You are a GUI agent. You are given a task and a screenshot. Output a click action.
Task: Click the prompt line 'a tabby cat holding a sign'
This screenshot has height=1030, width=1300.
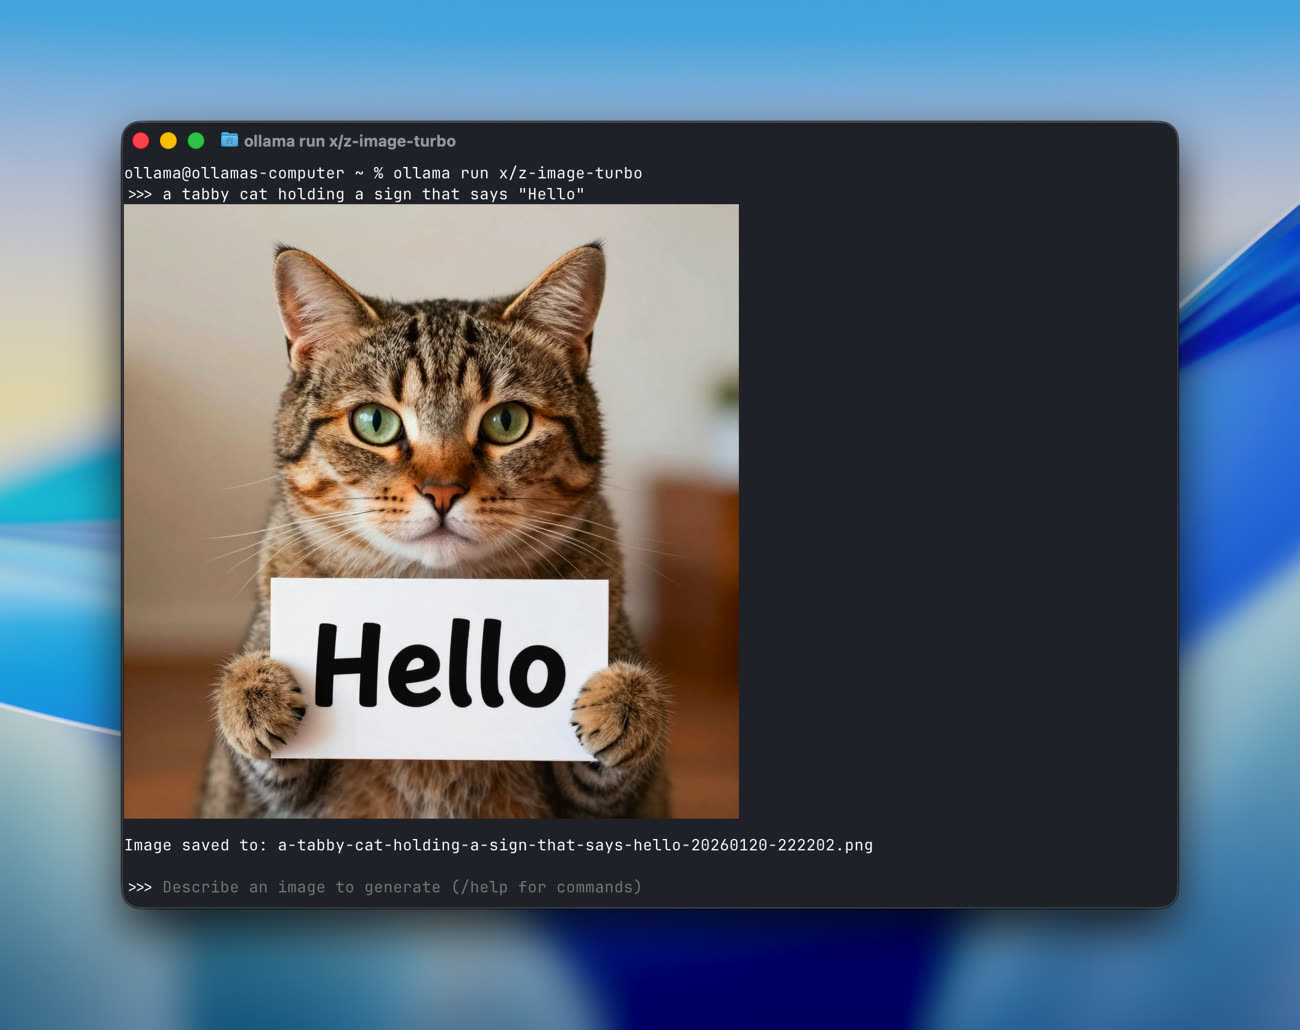373,194
